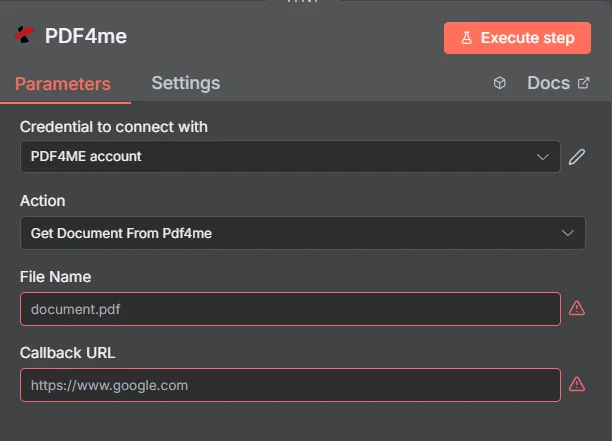Run the node with Execute step
Screen dimensions: 612x441
517,38
